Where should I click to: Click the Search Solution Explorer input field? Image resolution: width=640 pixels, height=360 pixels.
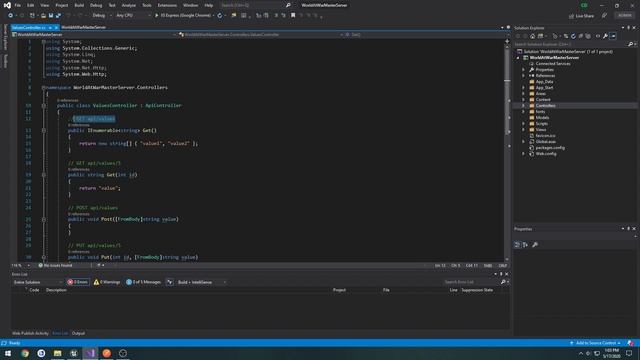(571, 44)
